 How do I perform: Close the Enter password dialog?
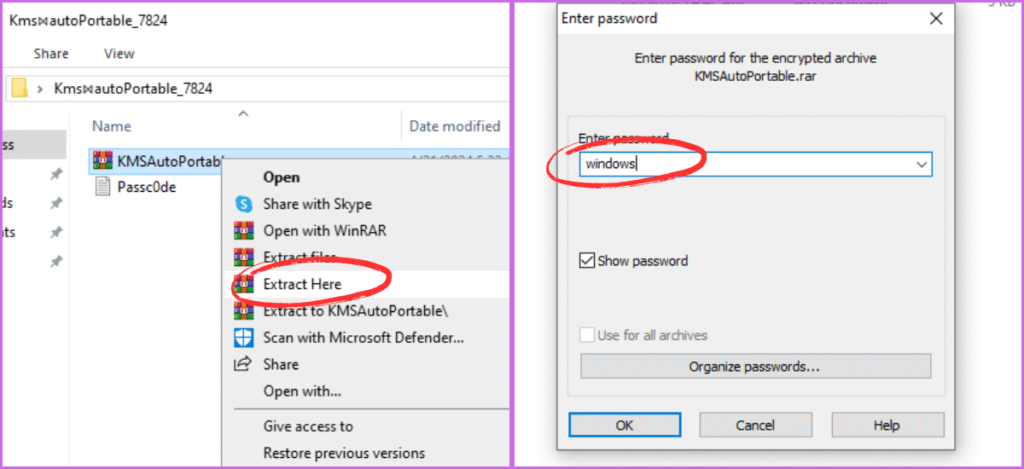pos(936,18)
